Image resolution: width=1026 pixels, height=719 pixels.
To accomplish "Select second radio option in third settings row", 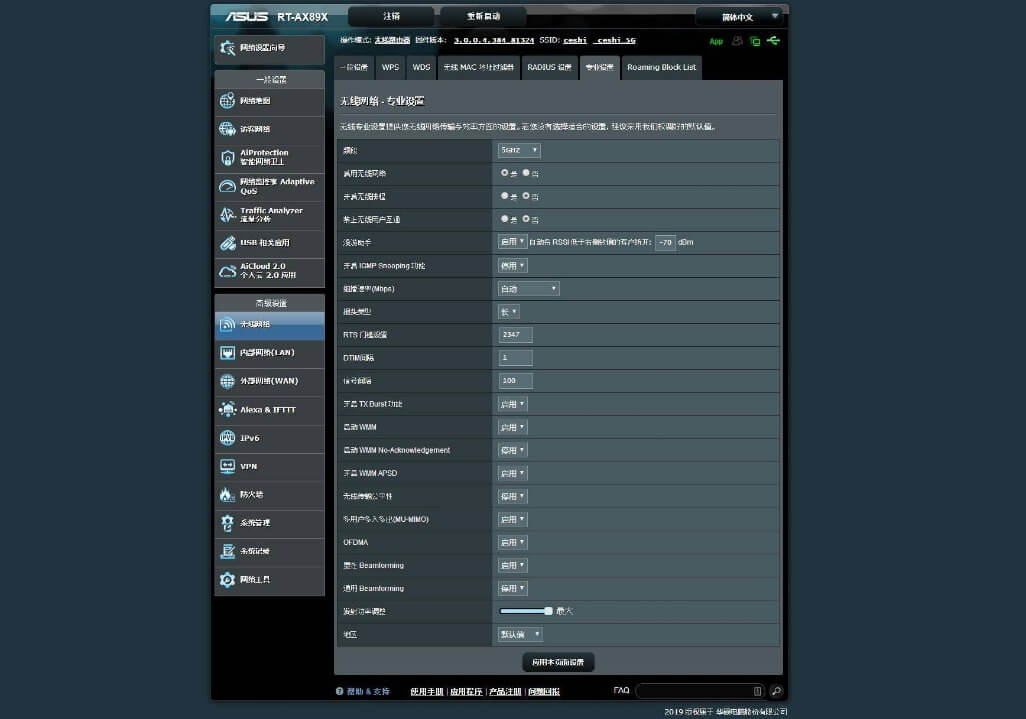I will coord(526,196).
